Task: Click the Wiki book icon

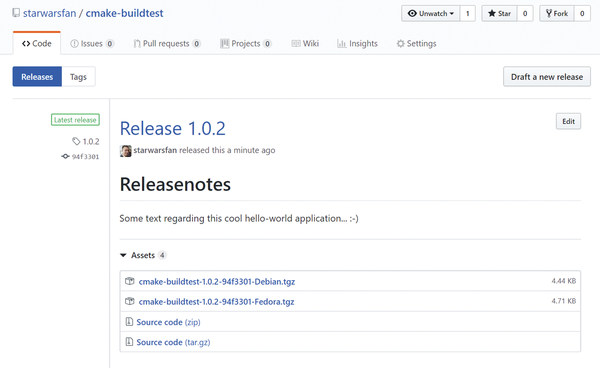Action: tap(296, 44)
